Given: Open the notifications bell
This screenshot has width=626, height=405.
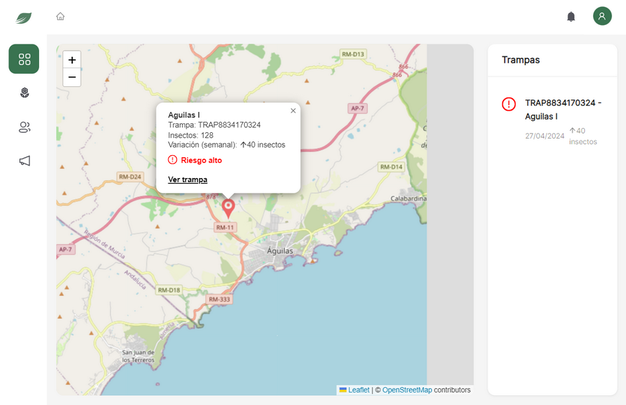Looking at the screenshot, I should [x=571, y=16].
